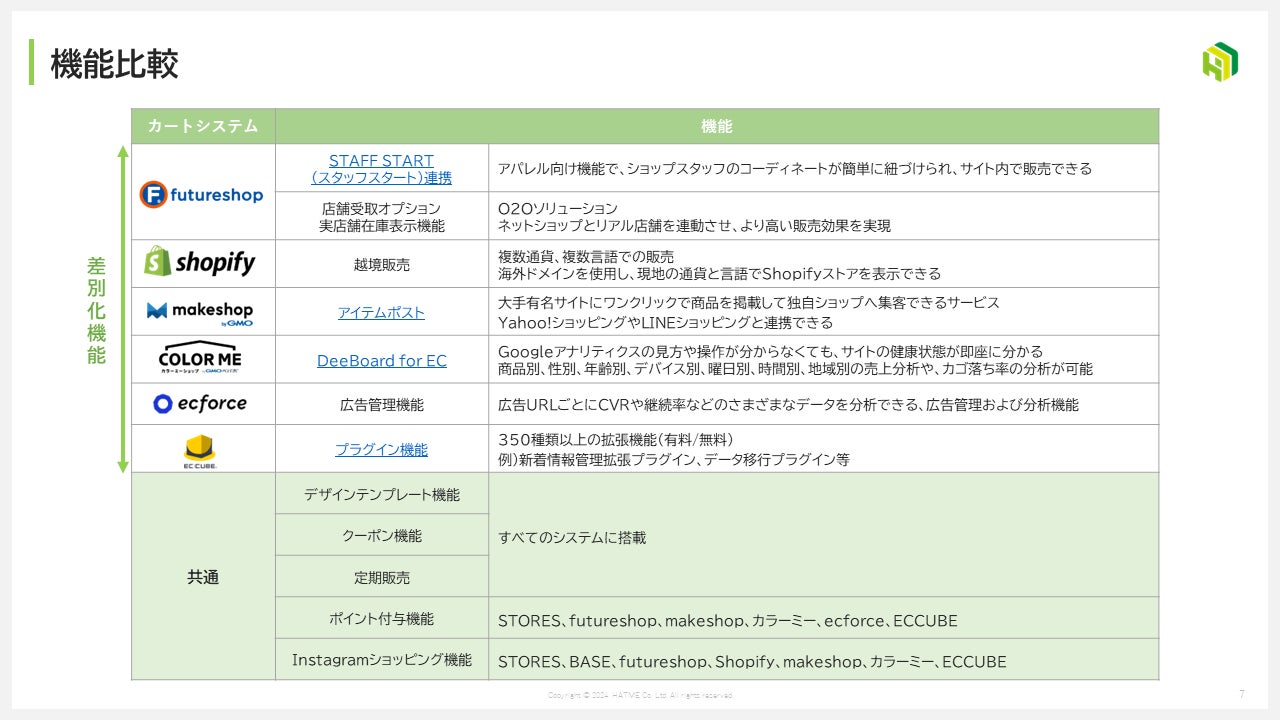The height and width of the screenshot is (720, 1280).
Task: Open the アイテムポスト link
Action: pyautogui.click(x=381, y=313)
